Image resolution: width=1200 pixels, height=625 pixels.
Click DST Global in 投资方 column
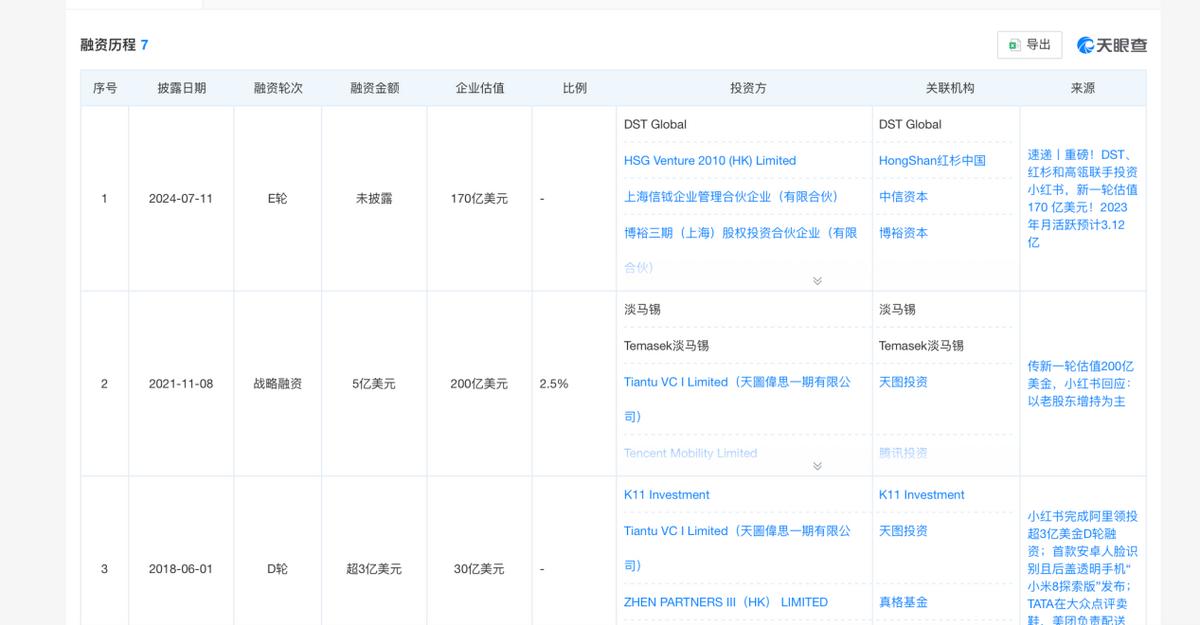pyautogui.click(x=655, y=124)
